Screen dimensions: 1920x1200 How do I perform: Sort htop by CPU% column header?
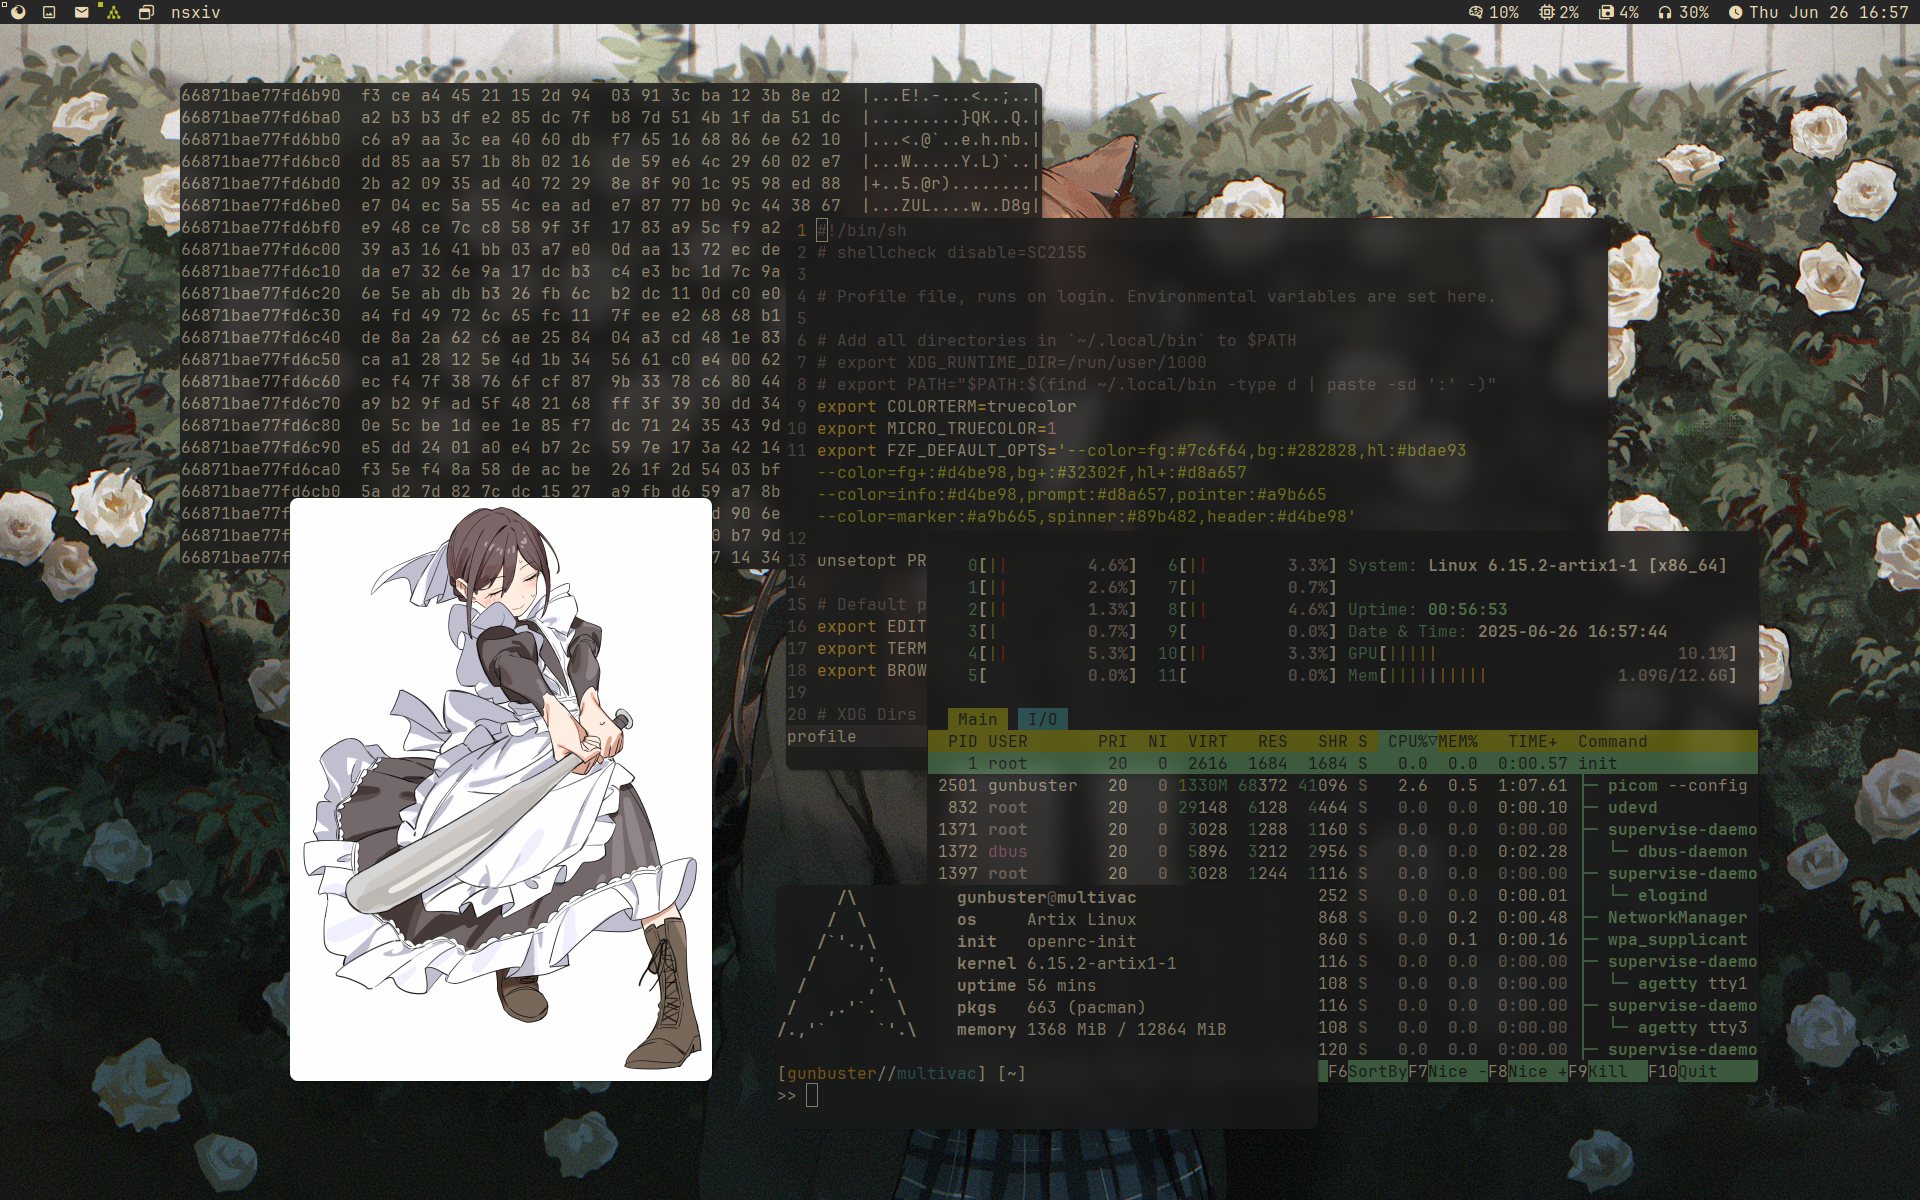point(1407,741)
